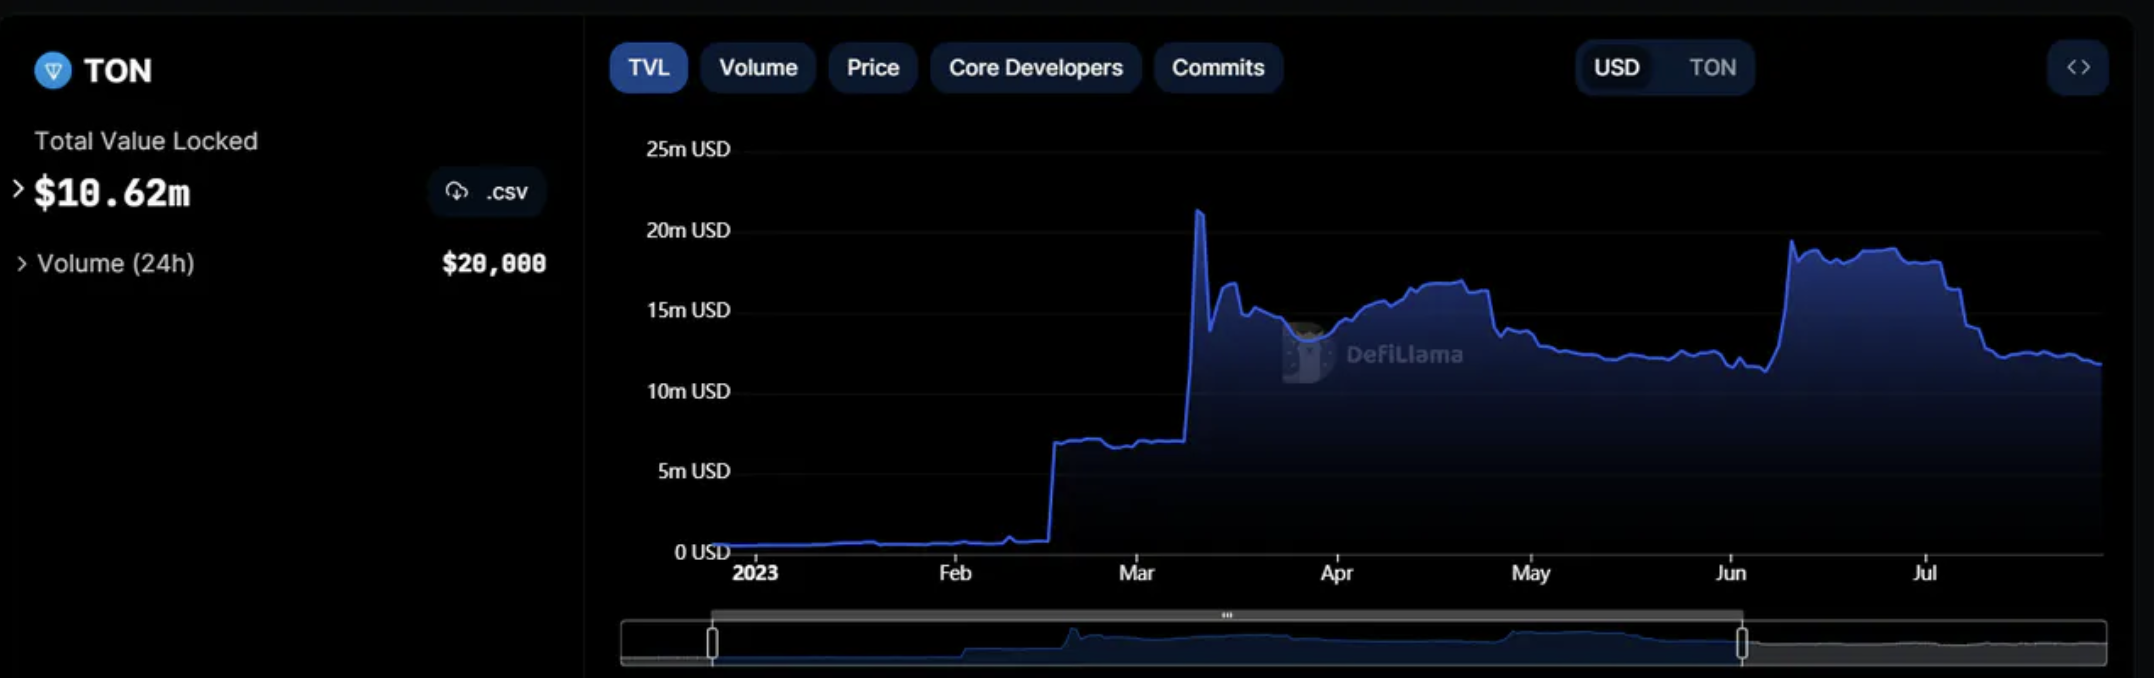The image size is (2154, 678).
Task: Click the March peak on TVL chart
Action: [x=1198, y=213]
